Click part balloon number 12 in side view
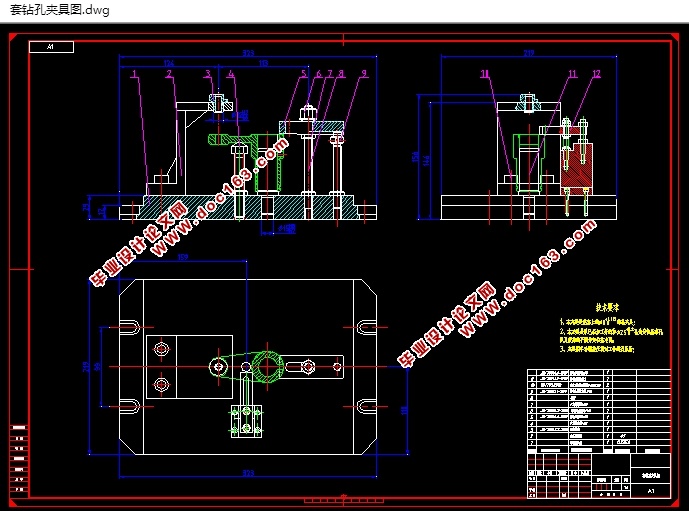The image size is (689, 511). [596, 74]
